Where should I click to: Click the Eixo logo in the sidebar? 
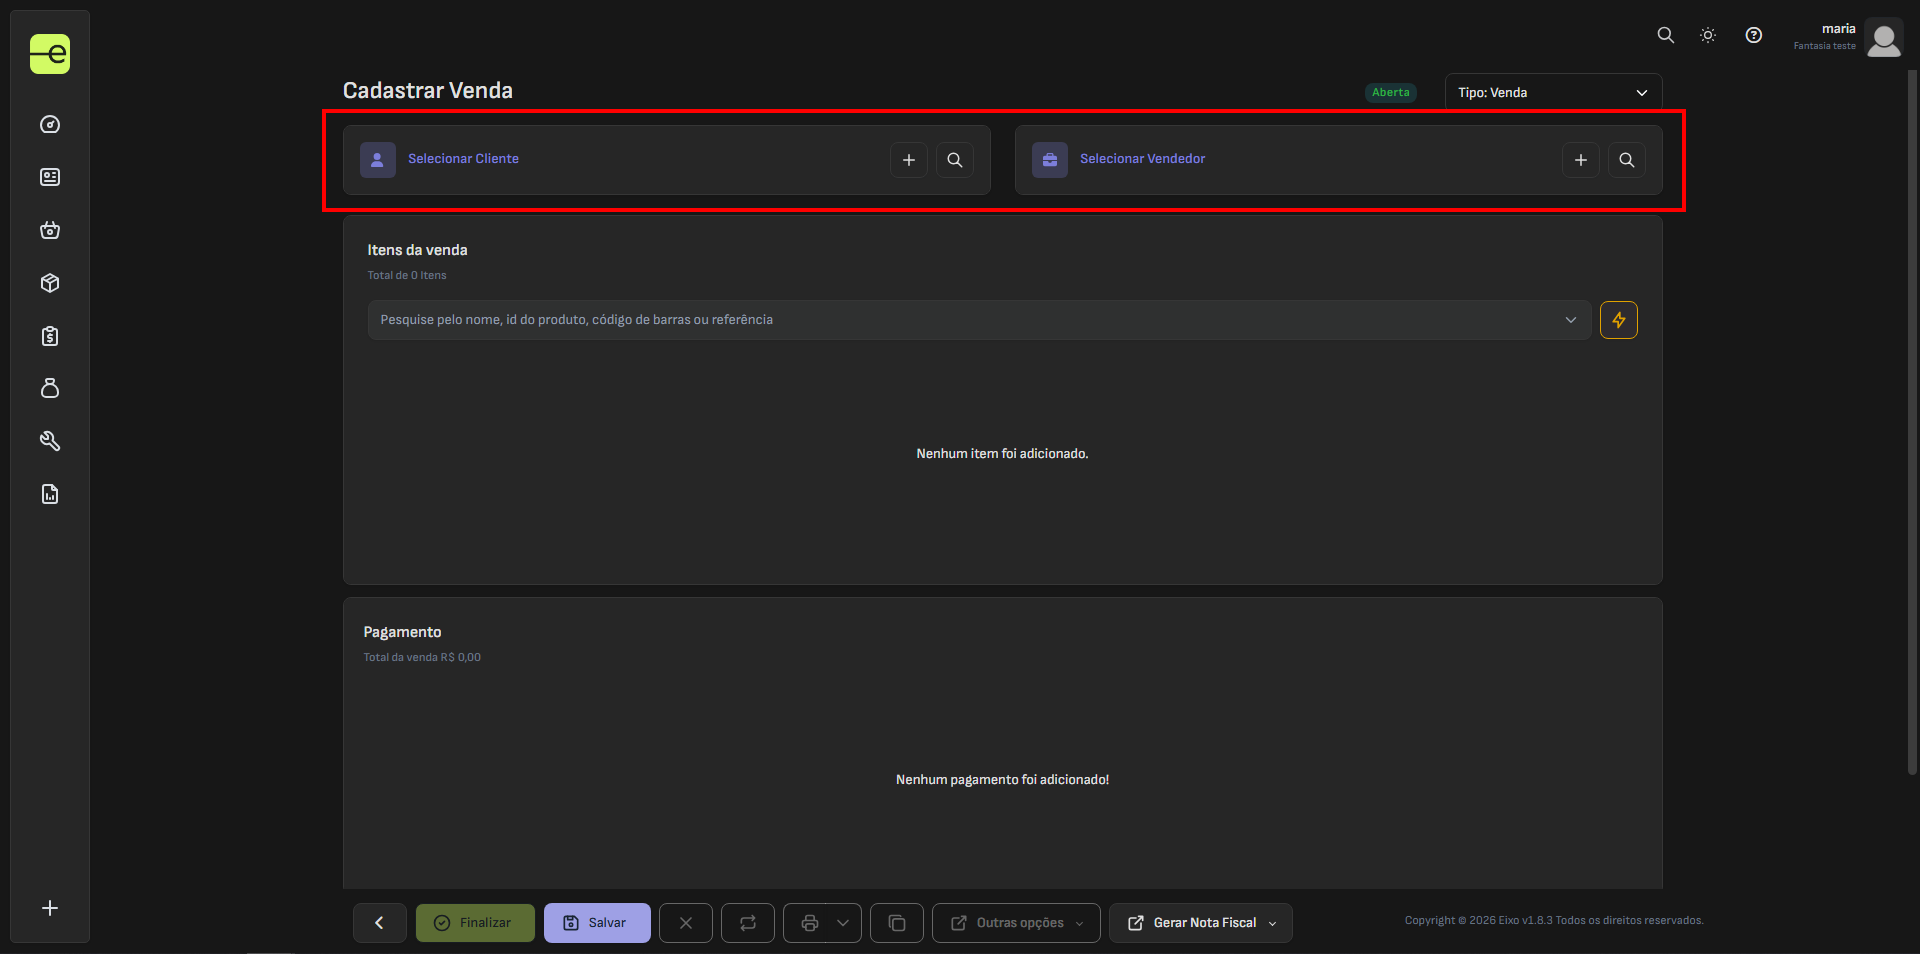click(x=50, y=54)
